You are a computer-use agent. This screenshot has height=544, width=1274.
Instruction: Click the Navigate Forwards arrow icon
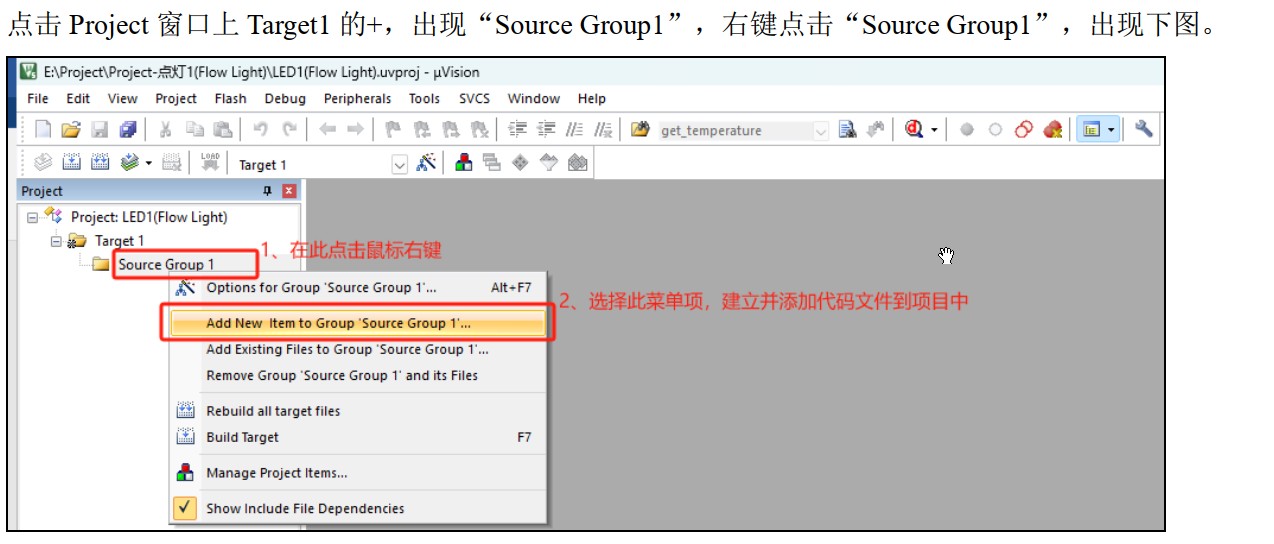point(355,130)
